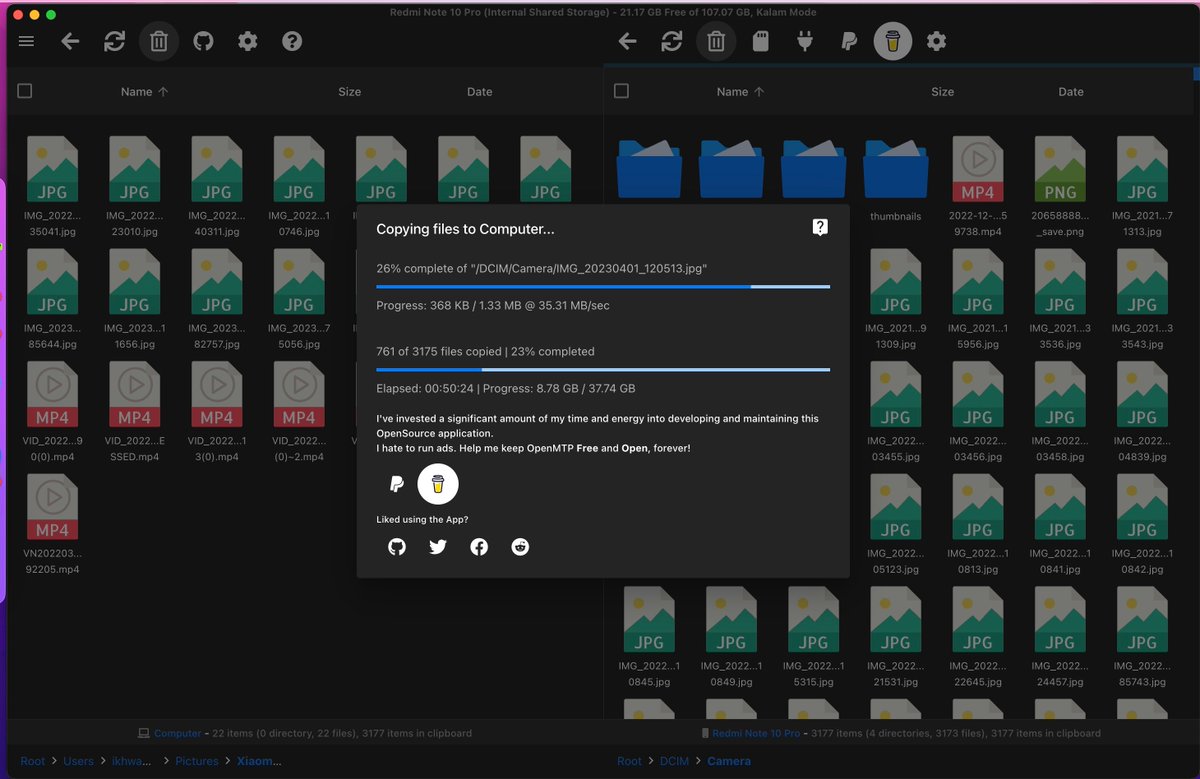Share on Twitter icon in dialog
The height and width of the screenshot is (779, 1200).
point(438,547)
